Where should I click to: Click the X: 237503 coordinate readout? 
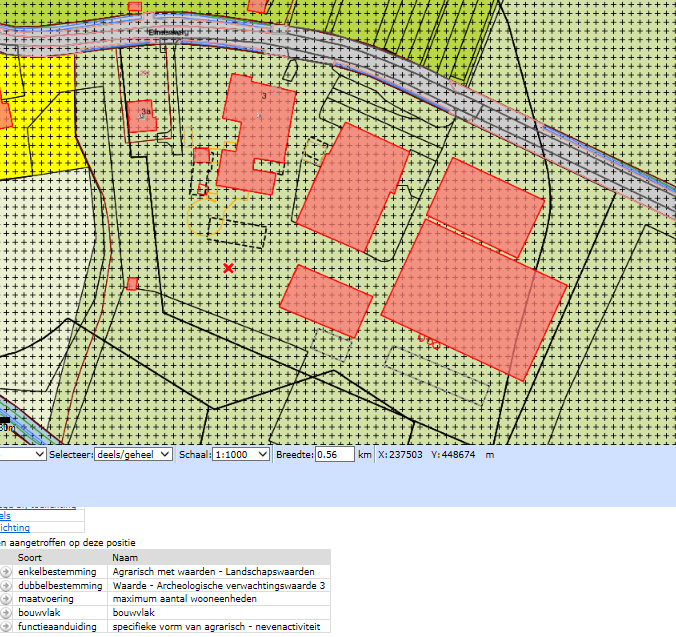point(401,455)
